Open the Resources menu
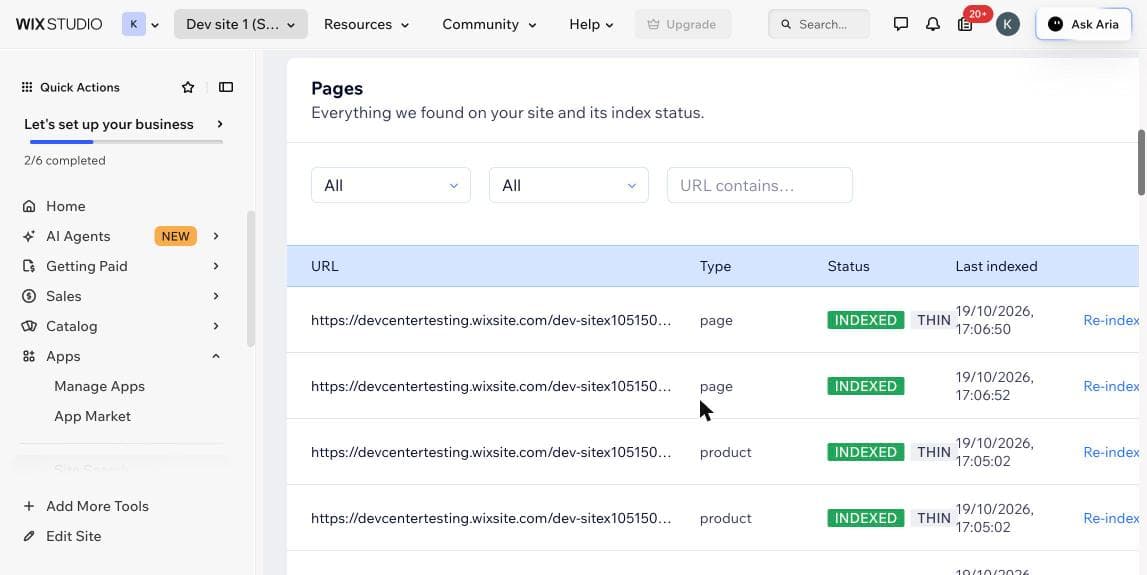Viewport: 1147px width, 575px height. 366,24
